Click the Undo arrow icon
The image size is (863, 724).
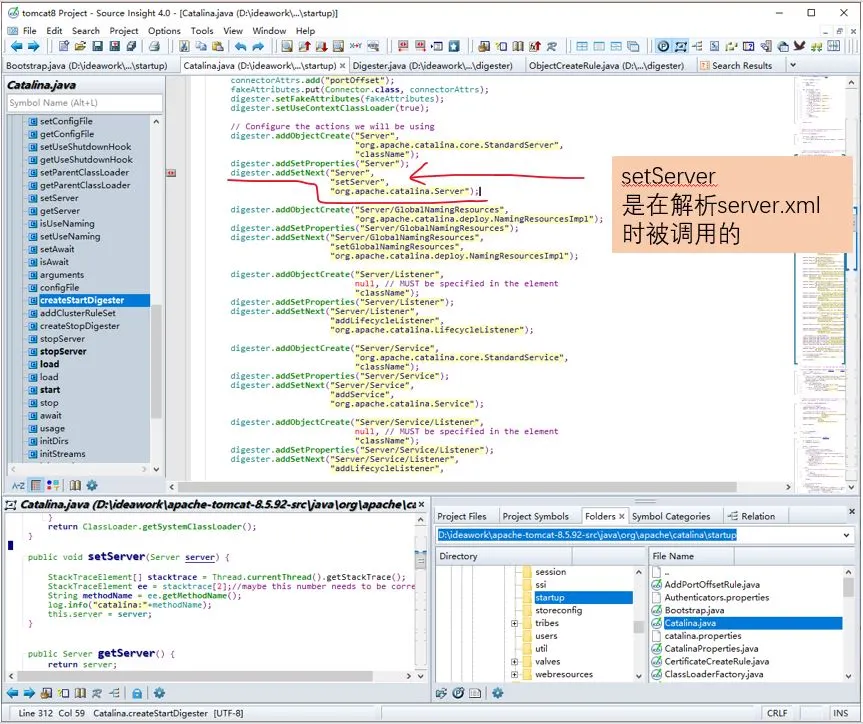pos(241,46)
